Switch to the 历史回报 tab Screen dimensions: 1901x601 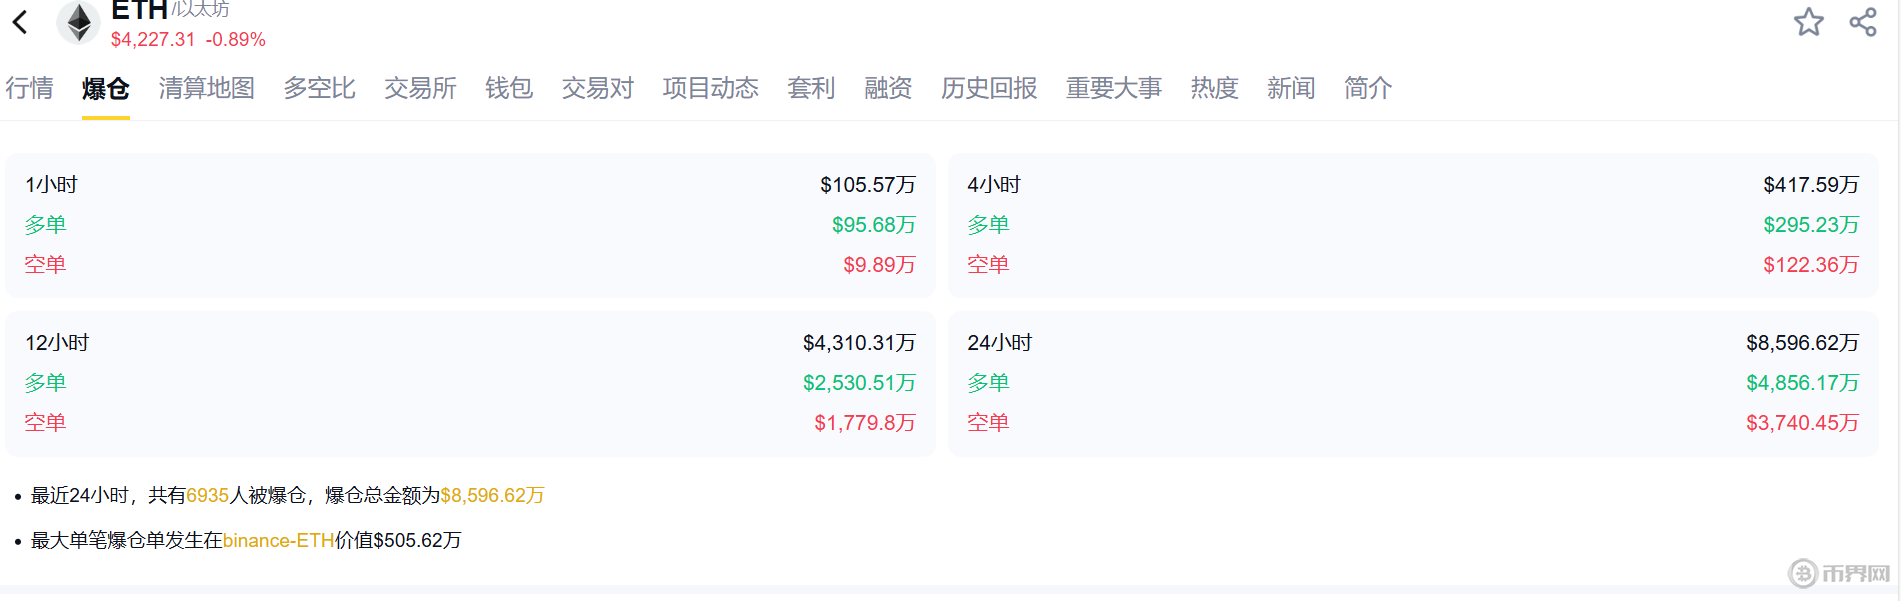pyautogui.click(x=989, y=88)
